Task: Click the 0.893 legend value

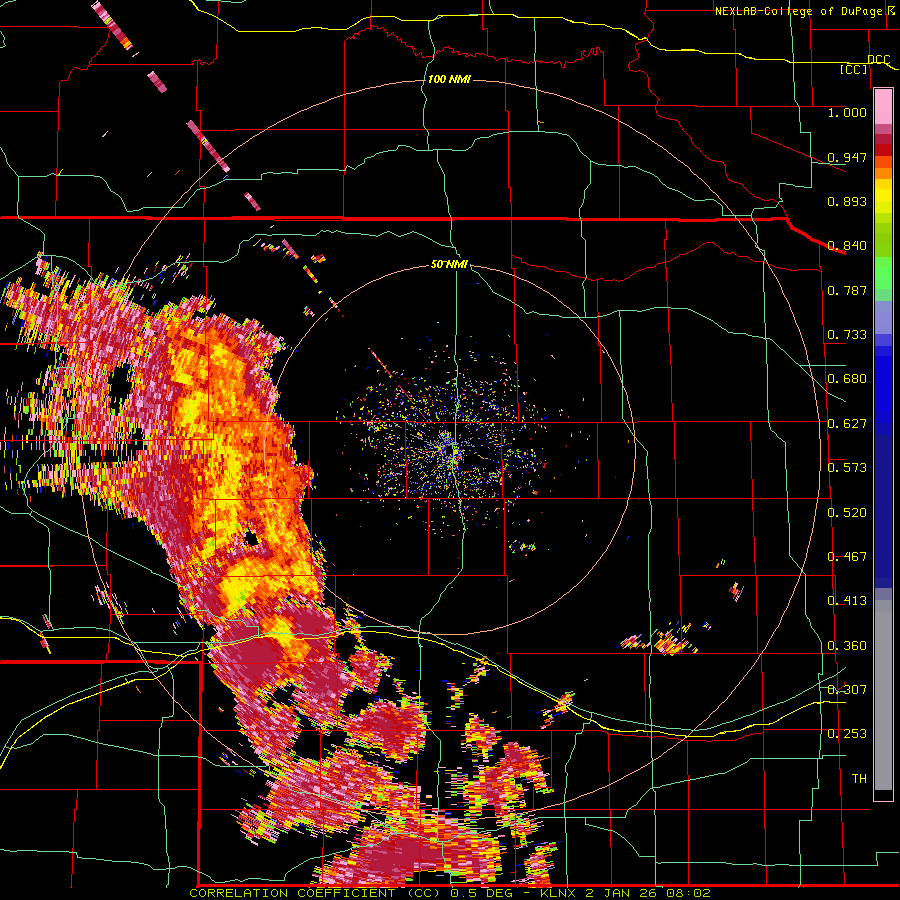Action: [x=847, y=201]
